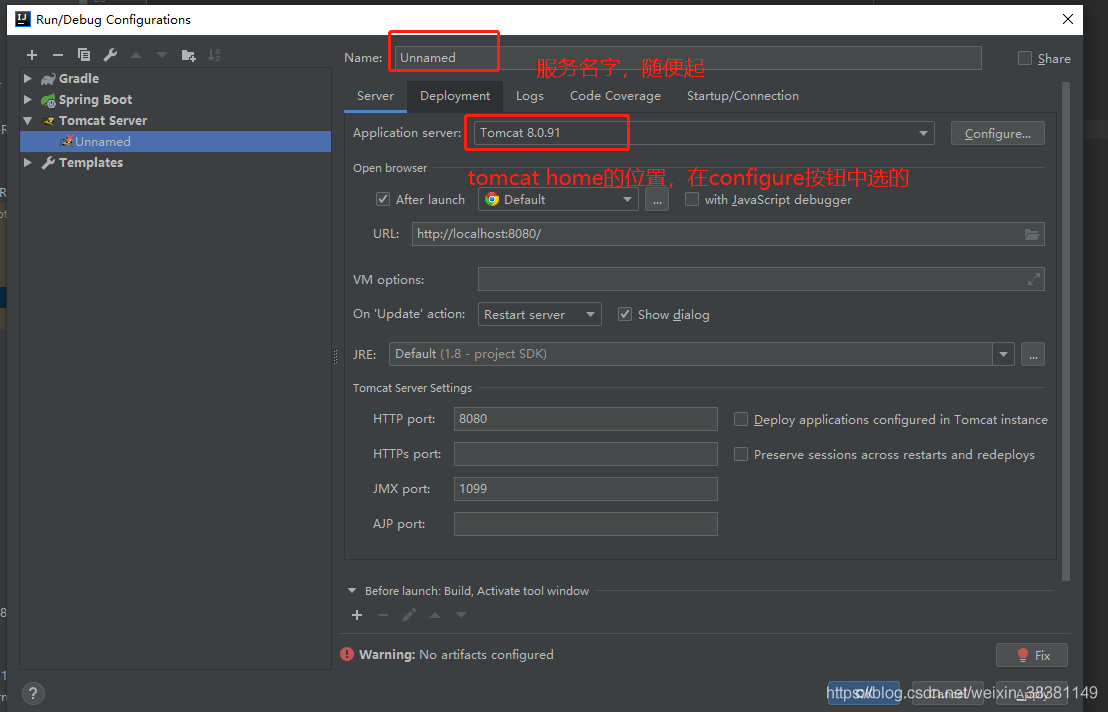
Task: Create a new configuration folder
Action: coord(187,55)
